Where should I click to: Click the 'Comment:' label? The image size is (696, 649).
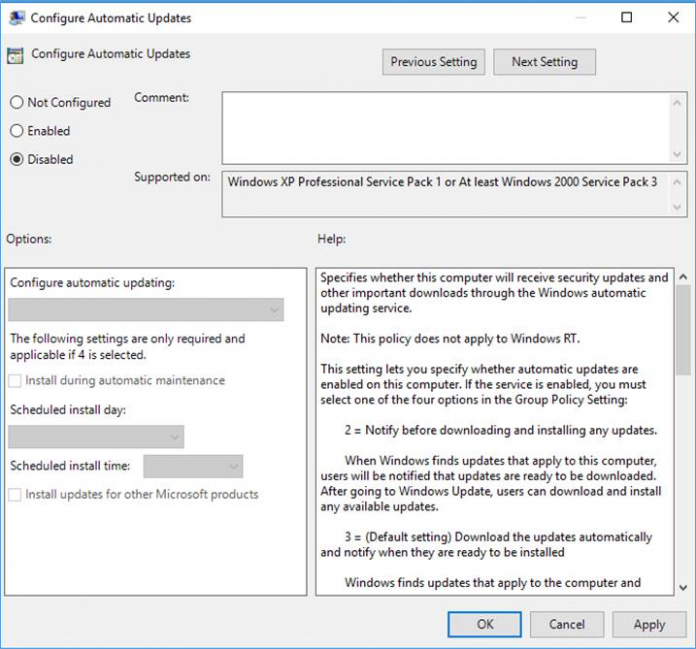coord(162,98)
